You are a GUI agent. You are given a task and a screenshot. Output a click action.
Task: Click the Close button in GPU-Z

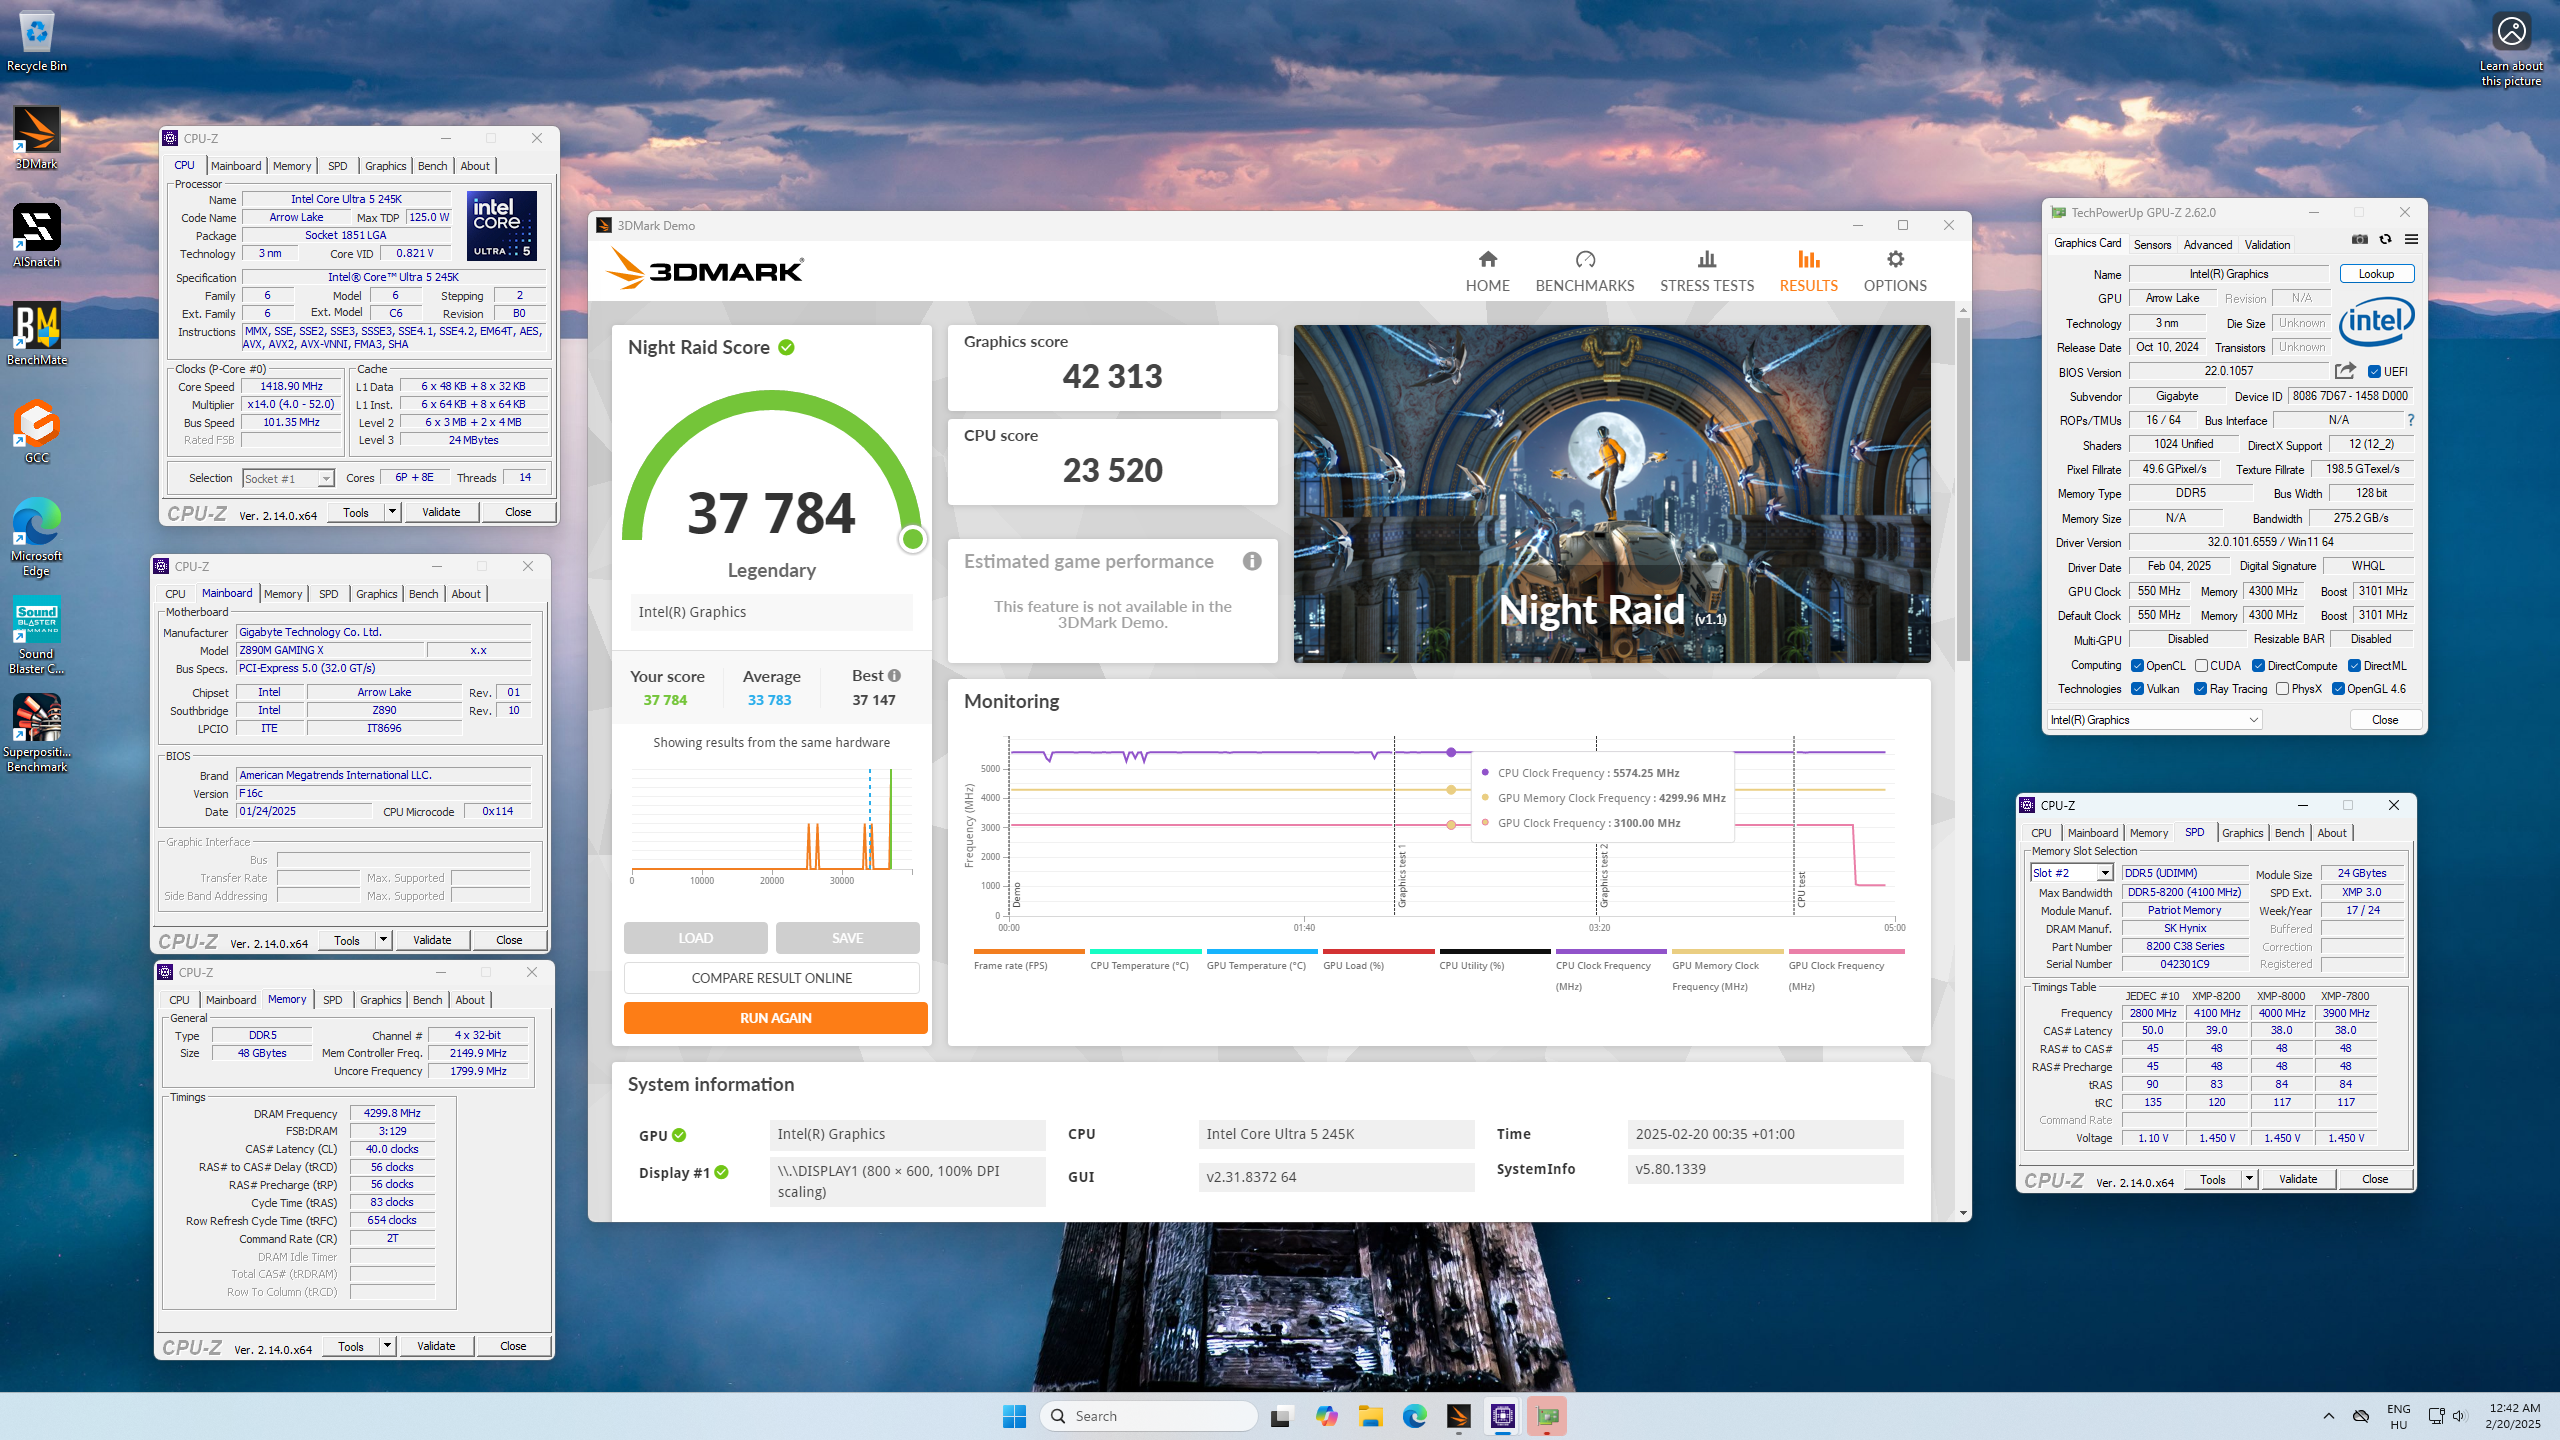pos(2384,720)
